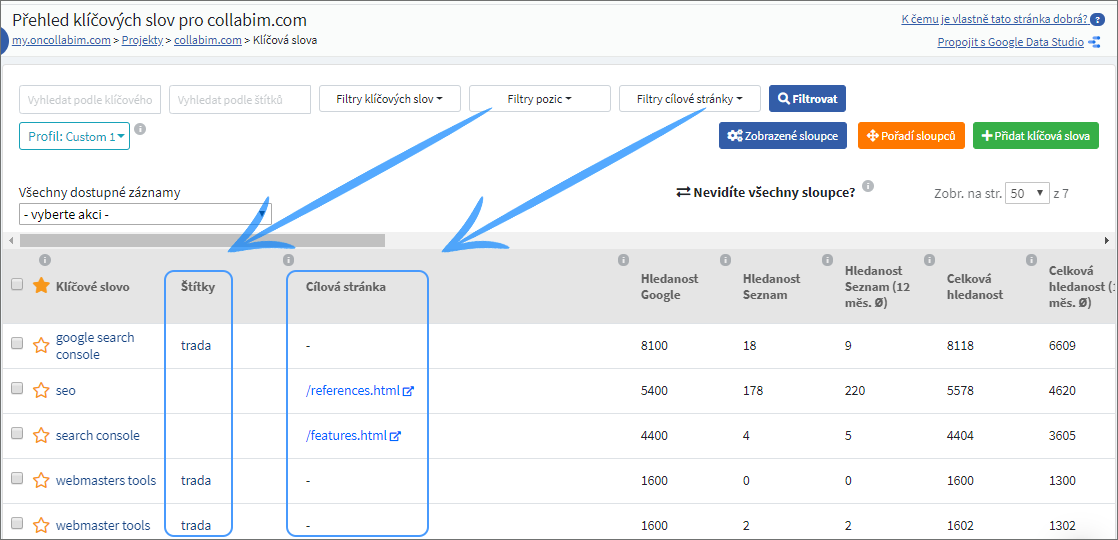The width and height of the screenshot is (1118, 540).
Task: Click the Filtrovat button
Action: [x=807, y=98]
